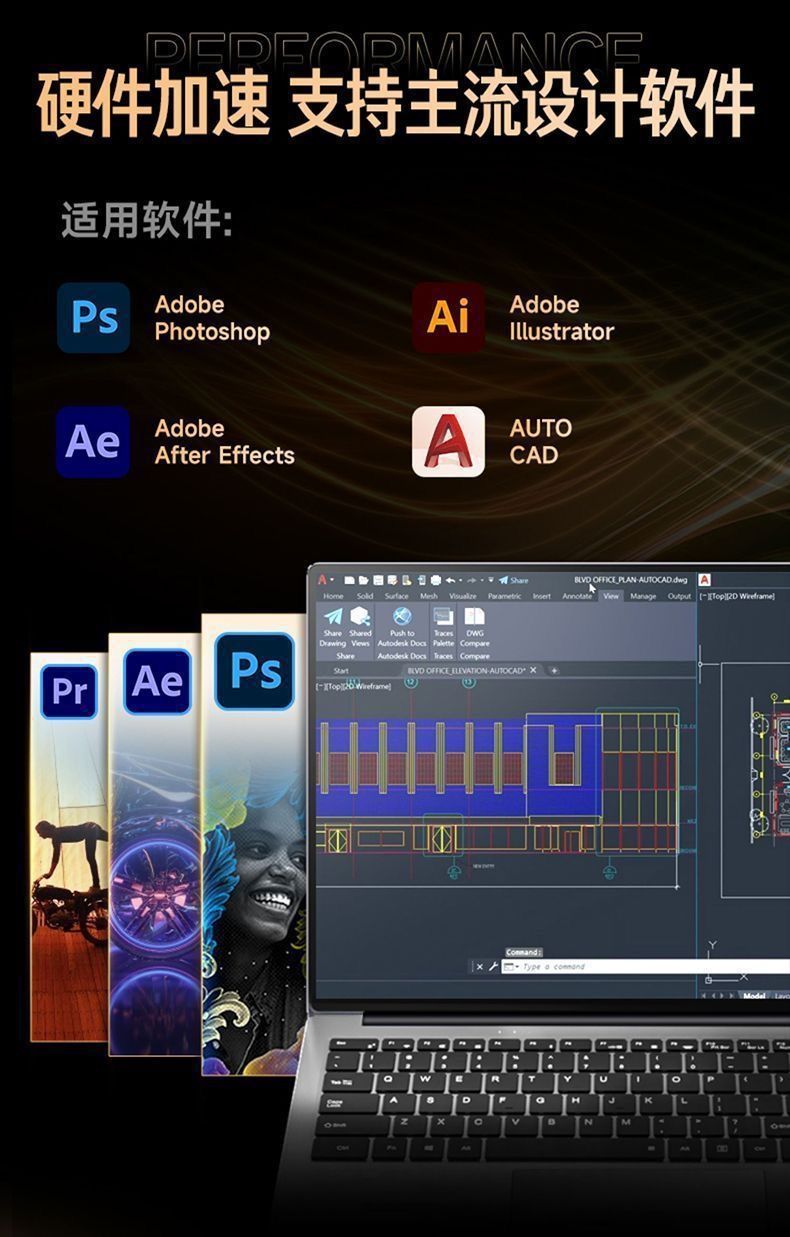The height and width of the screenshot is (1237, 790).
Task: Select the Share Drawing ribbon icon
Action: coord(333,616)
